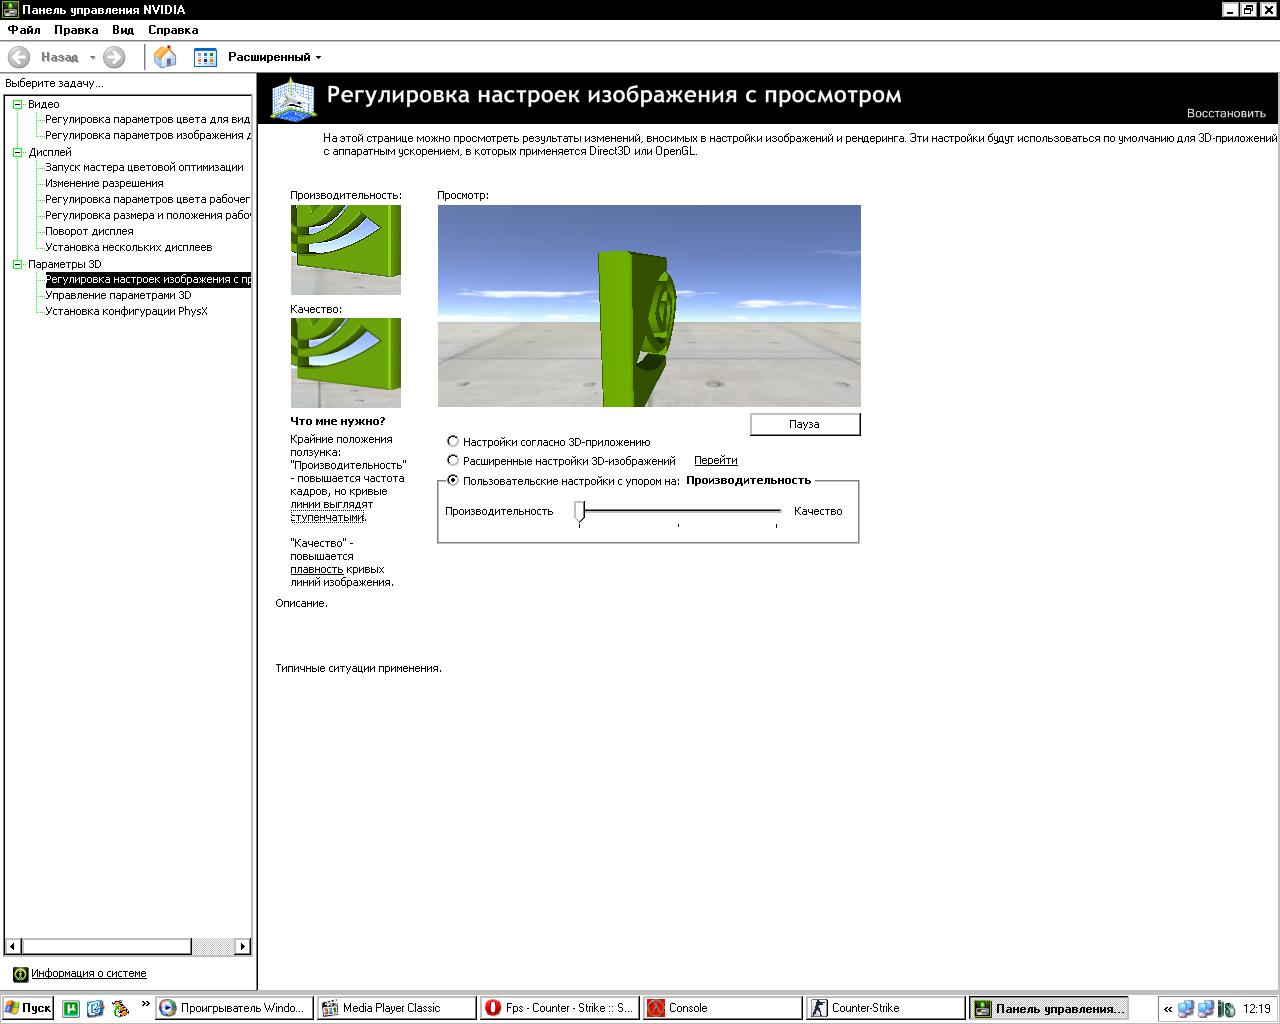
Task: Click the плавность glossary link
Action: tap(317, 569)
